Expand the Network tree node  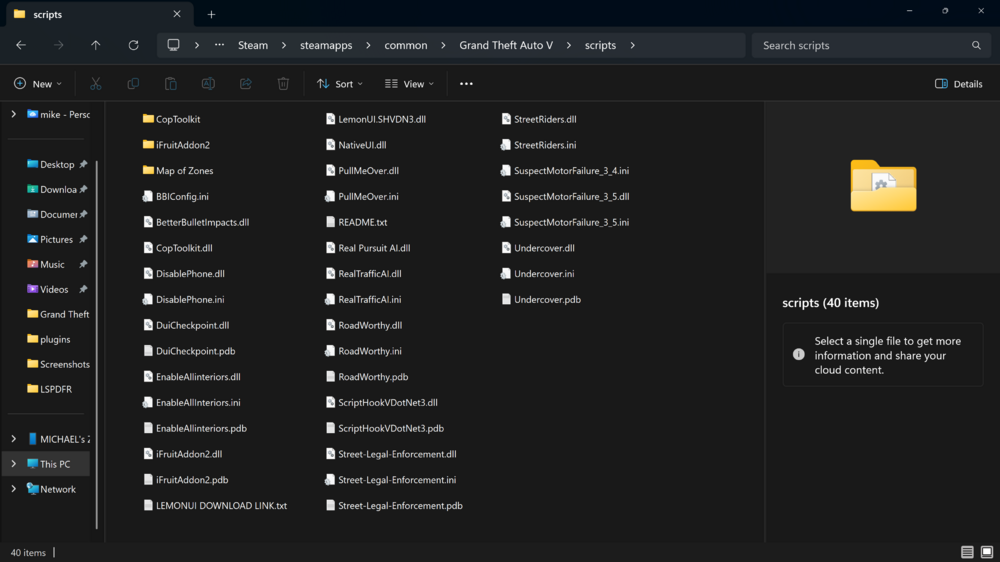coord(13,489)
